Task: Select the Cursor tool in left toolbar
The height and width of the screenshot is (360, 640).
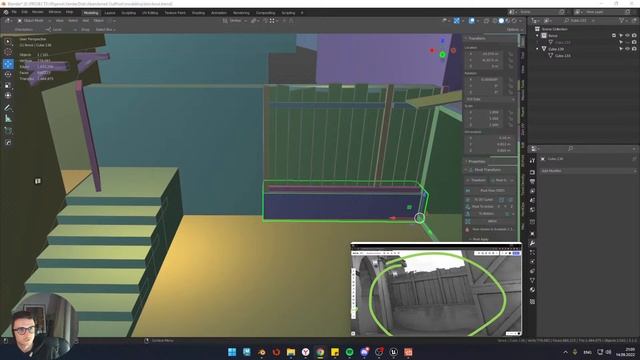Action: click(x=8, y=52)
